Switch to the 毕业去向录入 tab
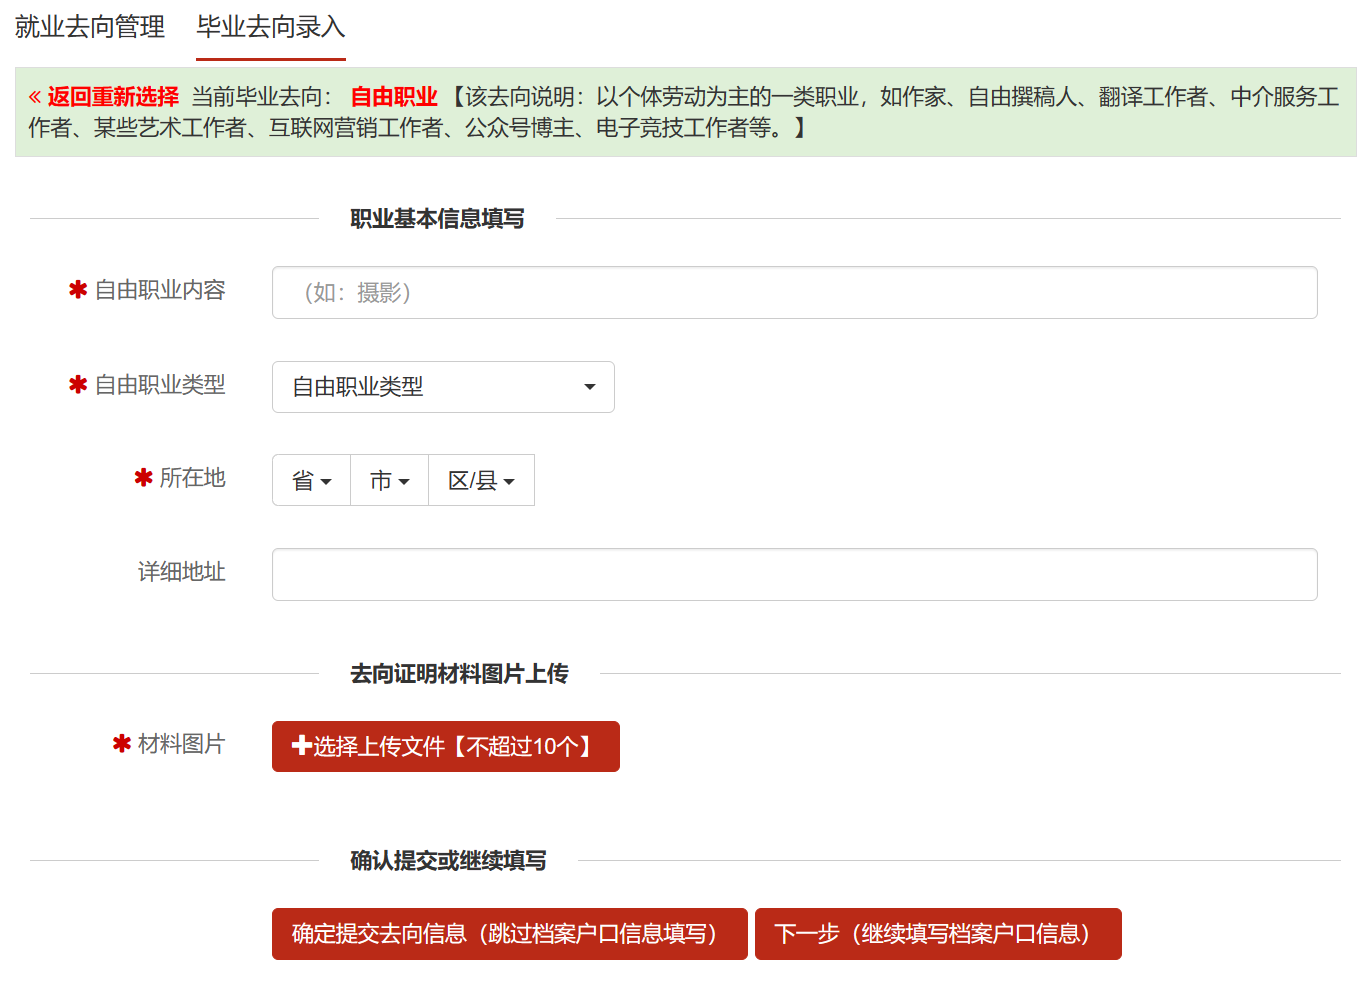Image resolution: width=1363 pixels, height=983 pixels. click(x=271, y=27)
